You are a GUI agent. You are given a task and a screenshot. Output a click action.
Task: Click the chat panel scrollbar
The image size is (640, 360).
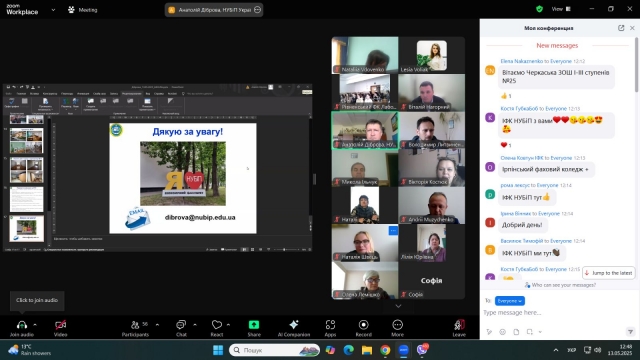pyautogui.click(x=636, y=64)
